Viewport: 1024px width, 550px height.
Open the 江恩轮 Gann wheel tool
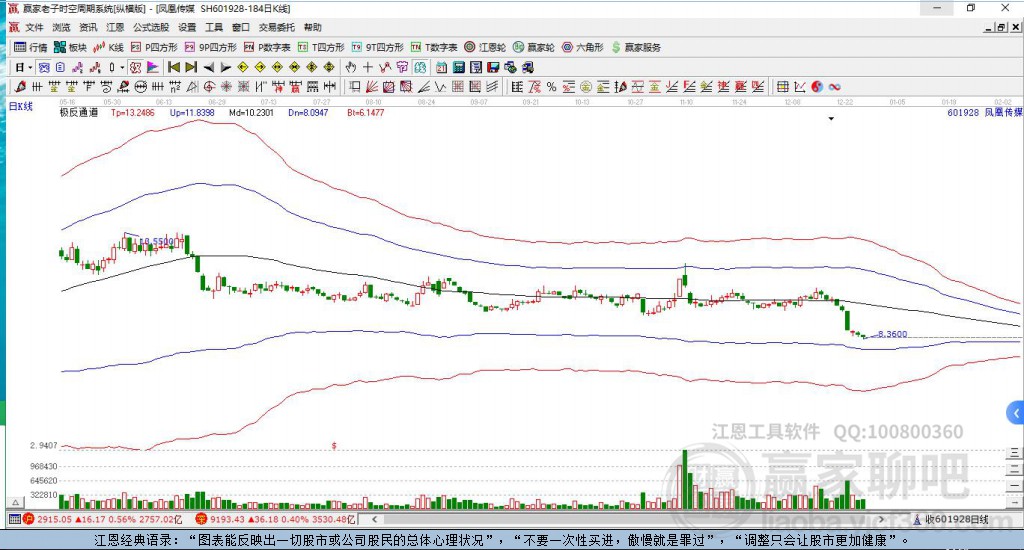[491, 47]
